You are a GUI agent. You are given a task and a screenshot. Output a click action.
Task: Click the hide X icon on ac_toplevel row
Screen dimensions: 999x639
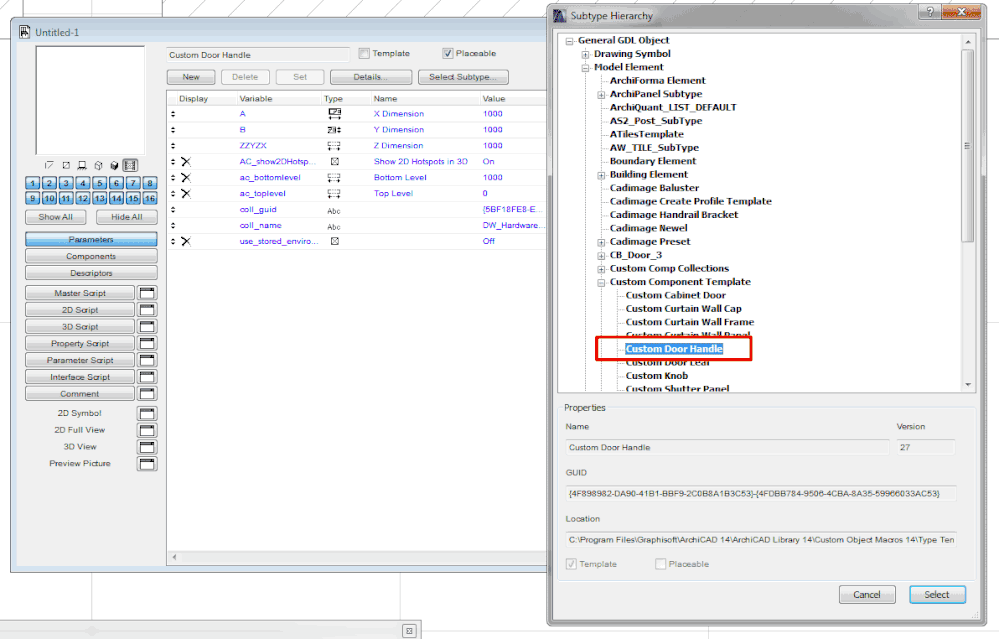point(186,194)
